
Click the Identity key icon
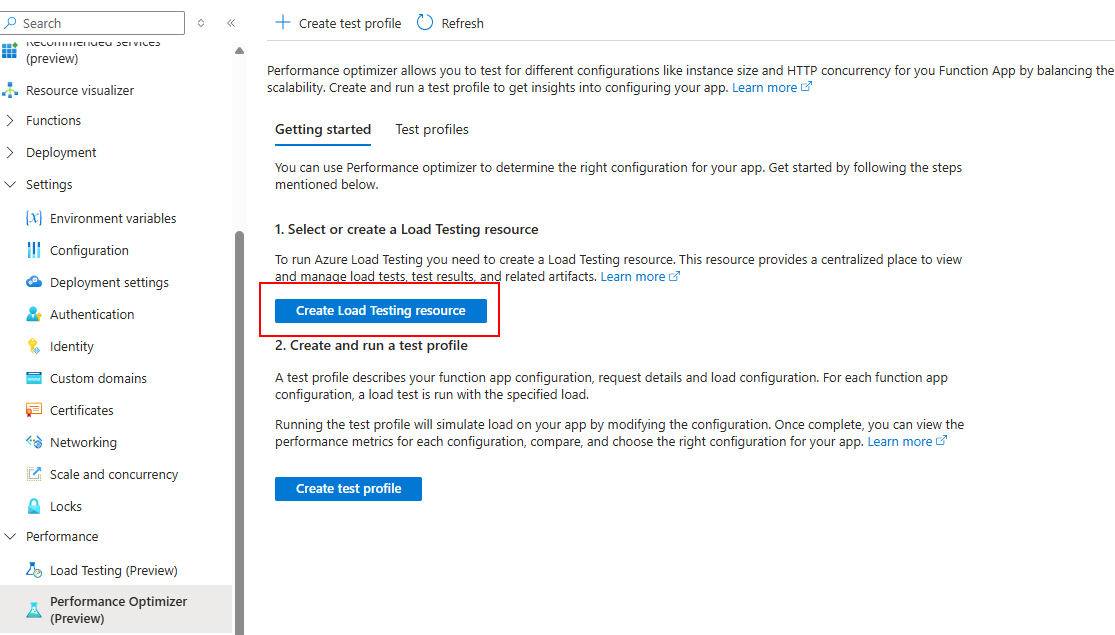tap(33, 346)
